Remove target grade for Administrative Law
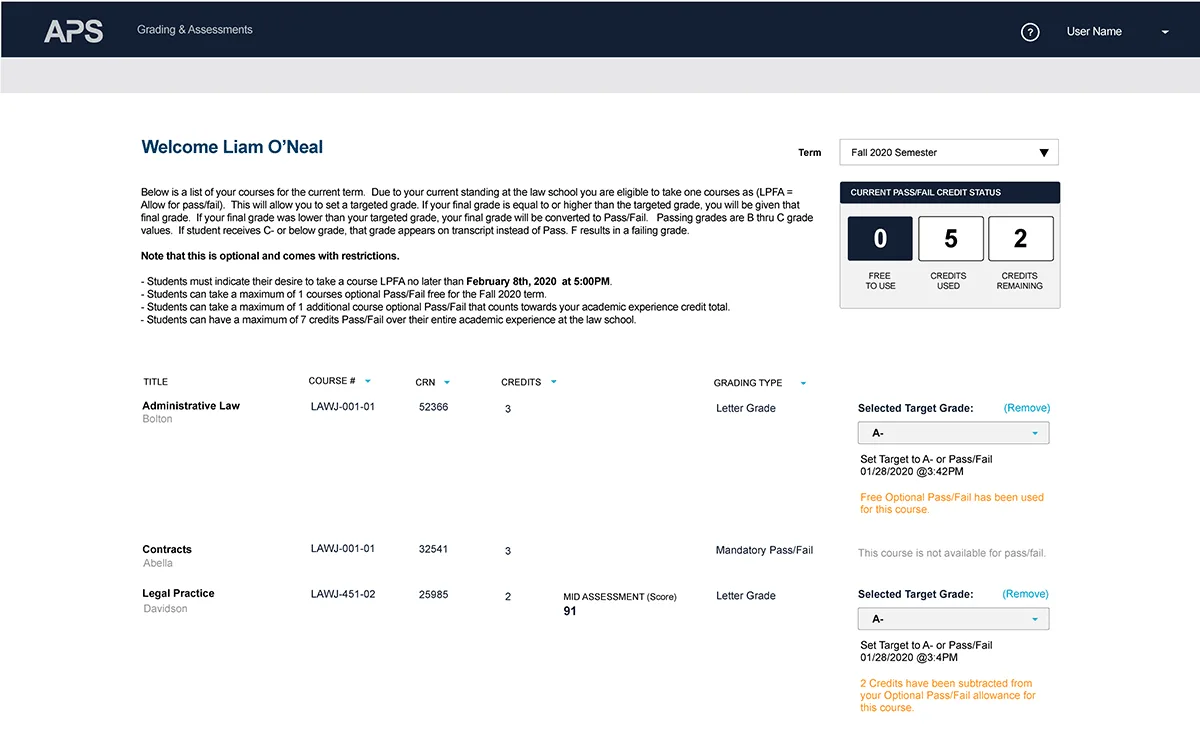This screenshot has width=1200, height=756. [x=1027, y=408]
